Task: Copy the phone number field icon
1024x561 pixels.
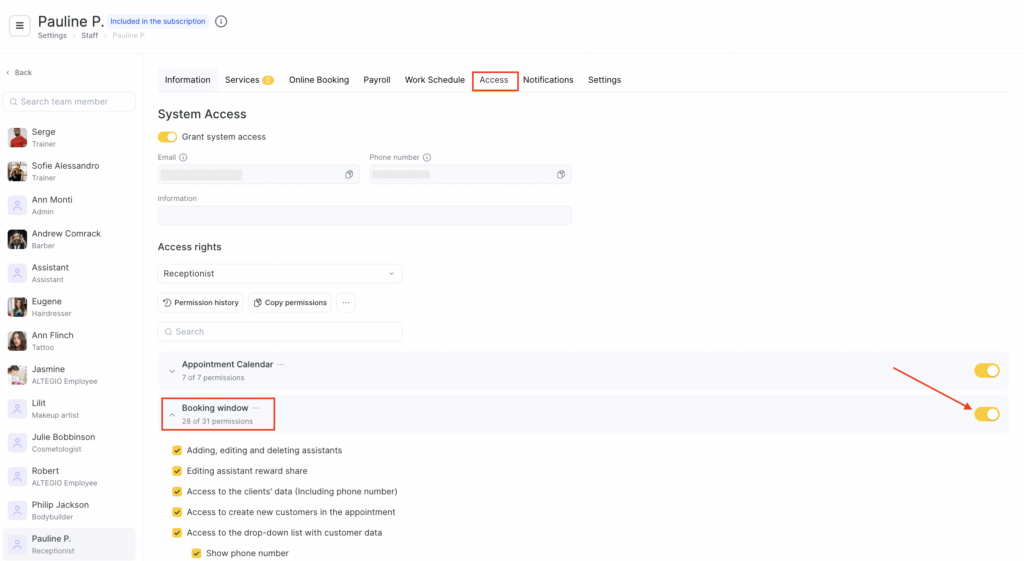Action: point(561,174)
